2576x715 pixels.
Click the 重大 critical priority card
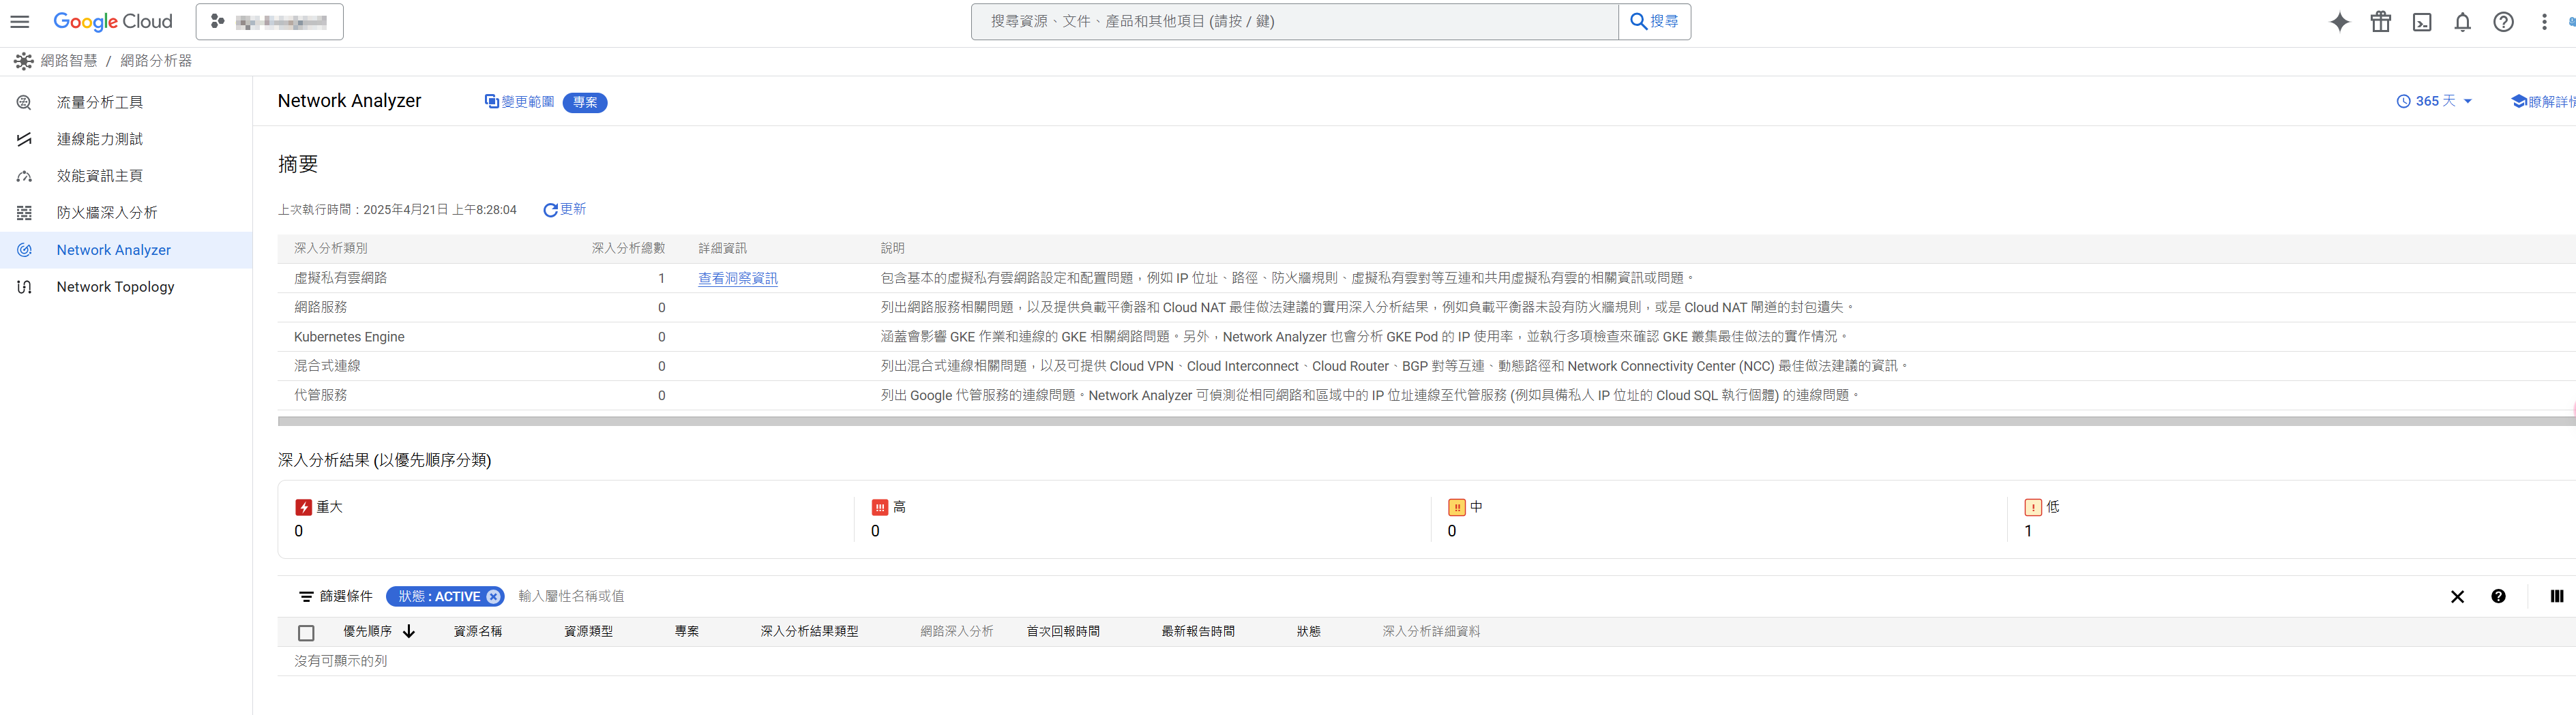(566, 519)
